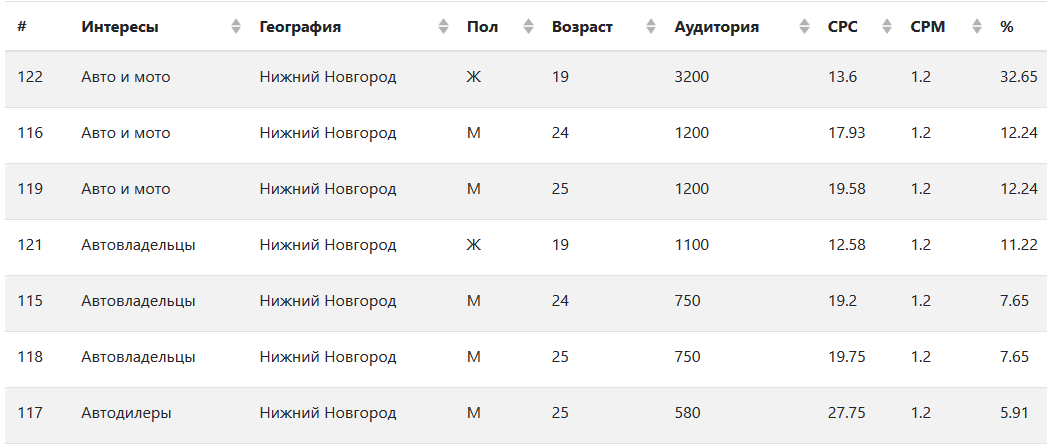This screenshot has height=445, width=1047.
Task: Click Возраст column sort icon
Action: coord(652,27)
